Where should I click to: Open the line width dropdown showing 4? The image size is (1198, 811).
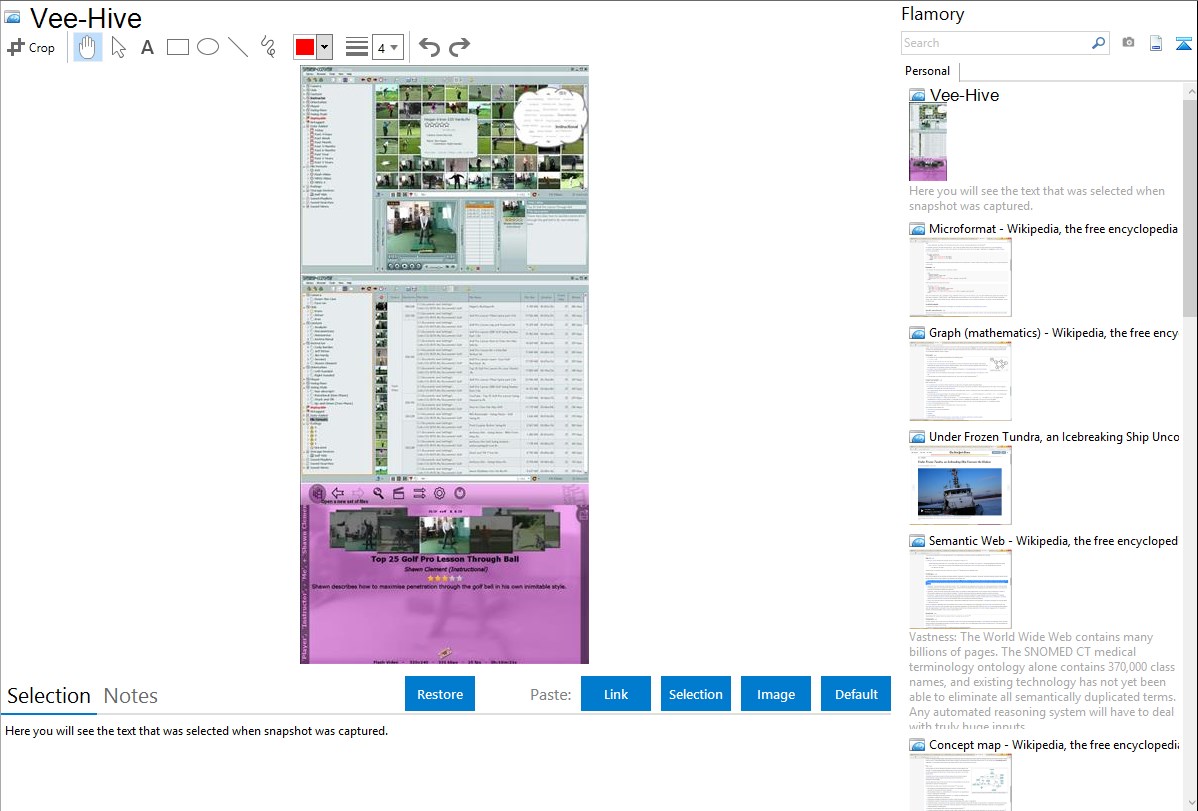pyautogui.click(x=387, y=47)
